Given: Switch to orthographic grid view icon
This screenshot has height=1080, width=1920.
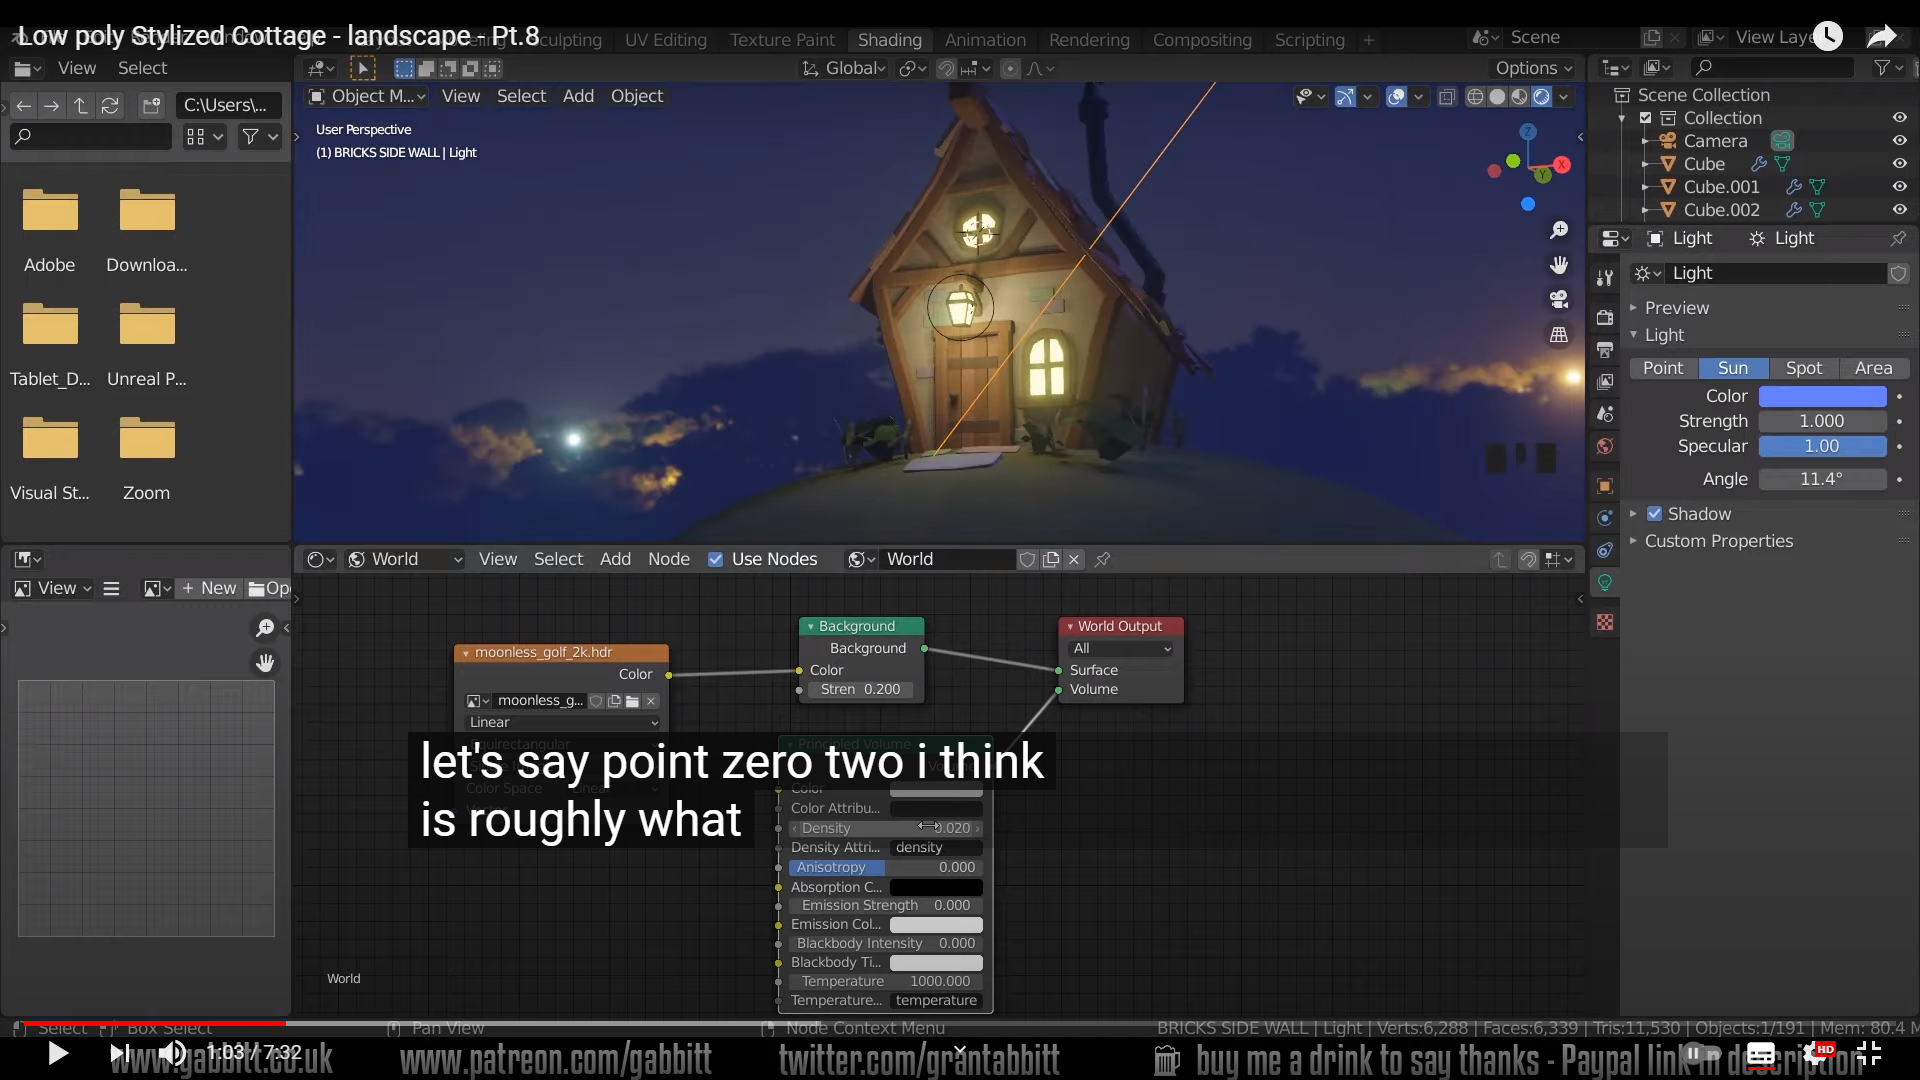Looking at the screenshot, I should (1559, 334).
